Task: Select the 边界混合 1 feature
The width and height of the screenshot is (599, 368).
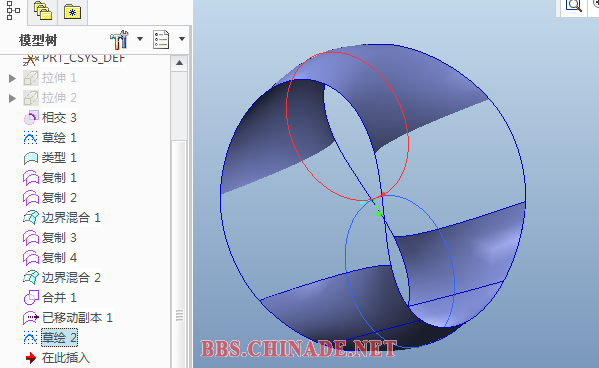Action: coord(71,218)
